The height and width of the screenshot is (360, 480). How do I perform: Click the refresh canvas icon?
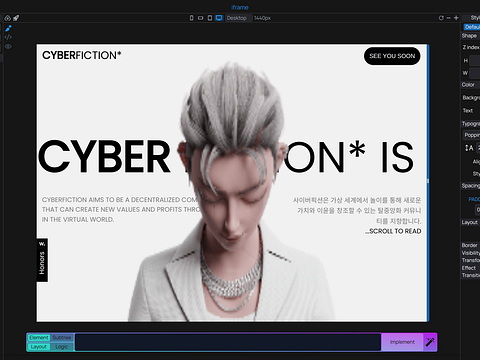click(441, 18)
